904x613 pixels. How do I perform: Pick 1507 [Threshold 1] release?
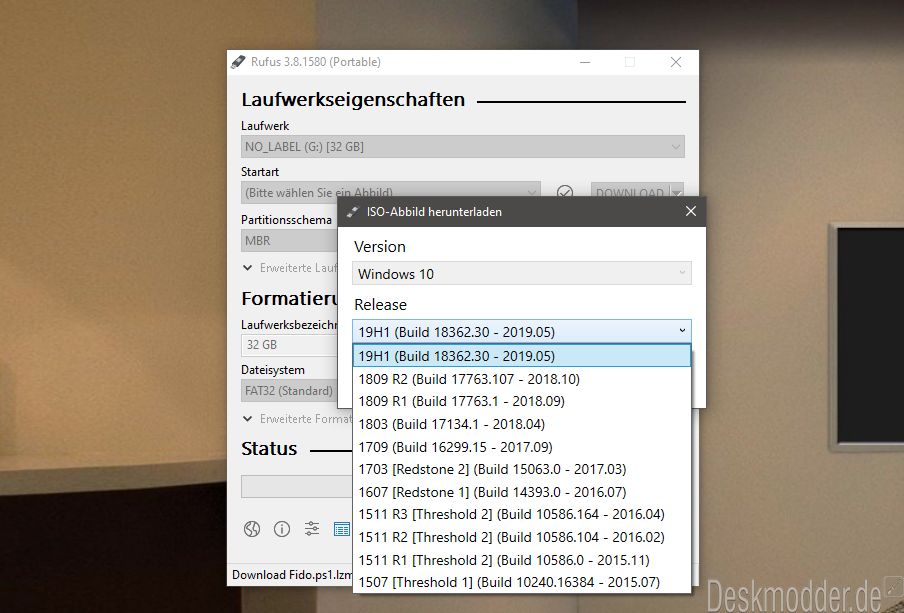(522, 582)
